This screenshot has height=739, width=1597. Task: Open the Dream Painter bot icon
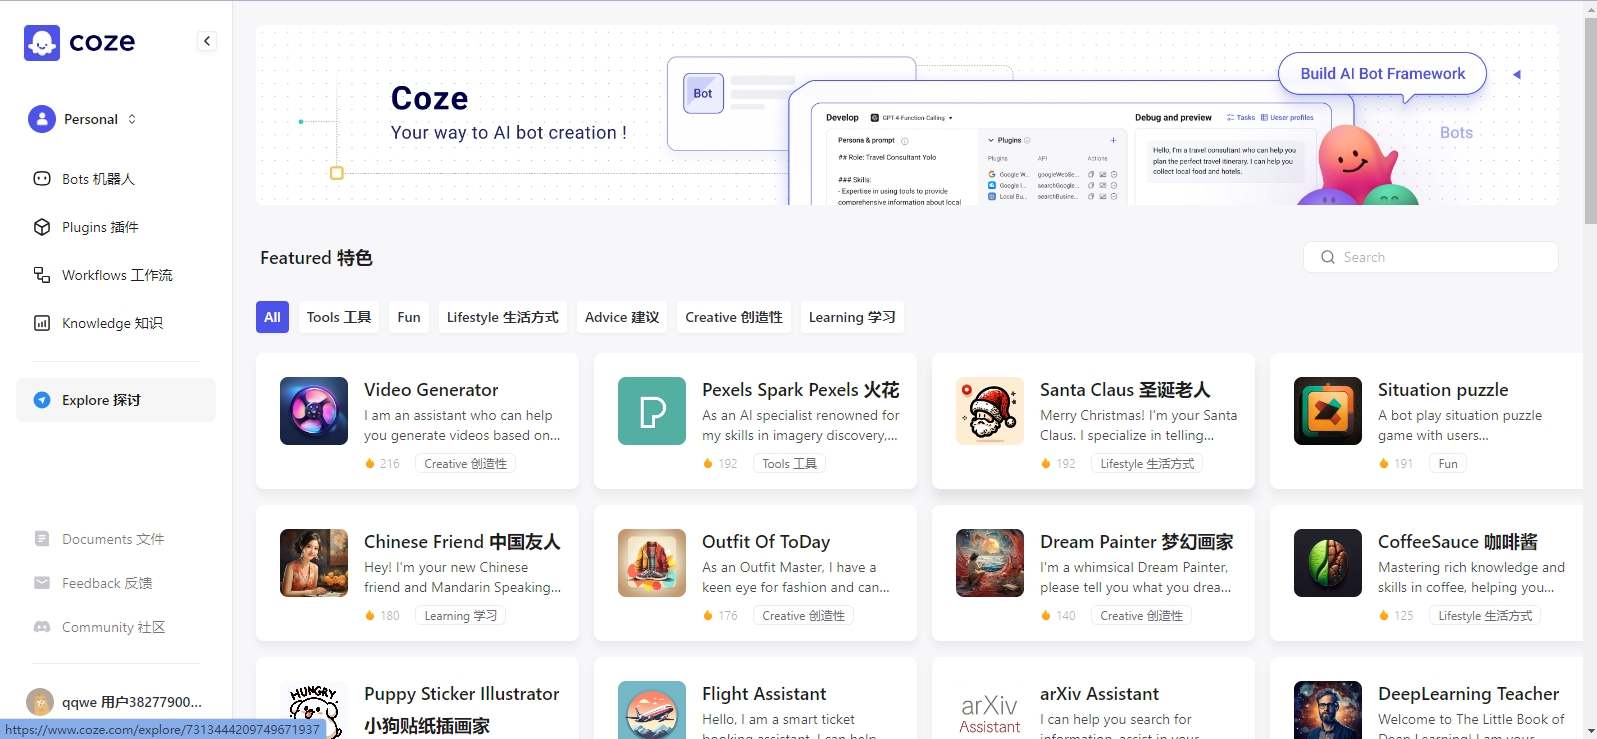click(x=990, y=563)
